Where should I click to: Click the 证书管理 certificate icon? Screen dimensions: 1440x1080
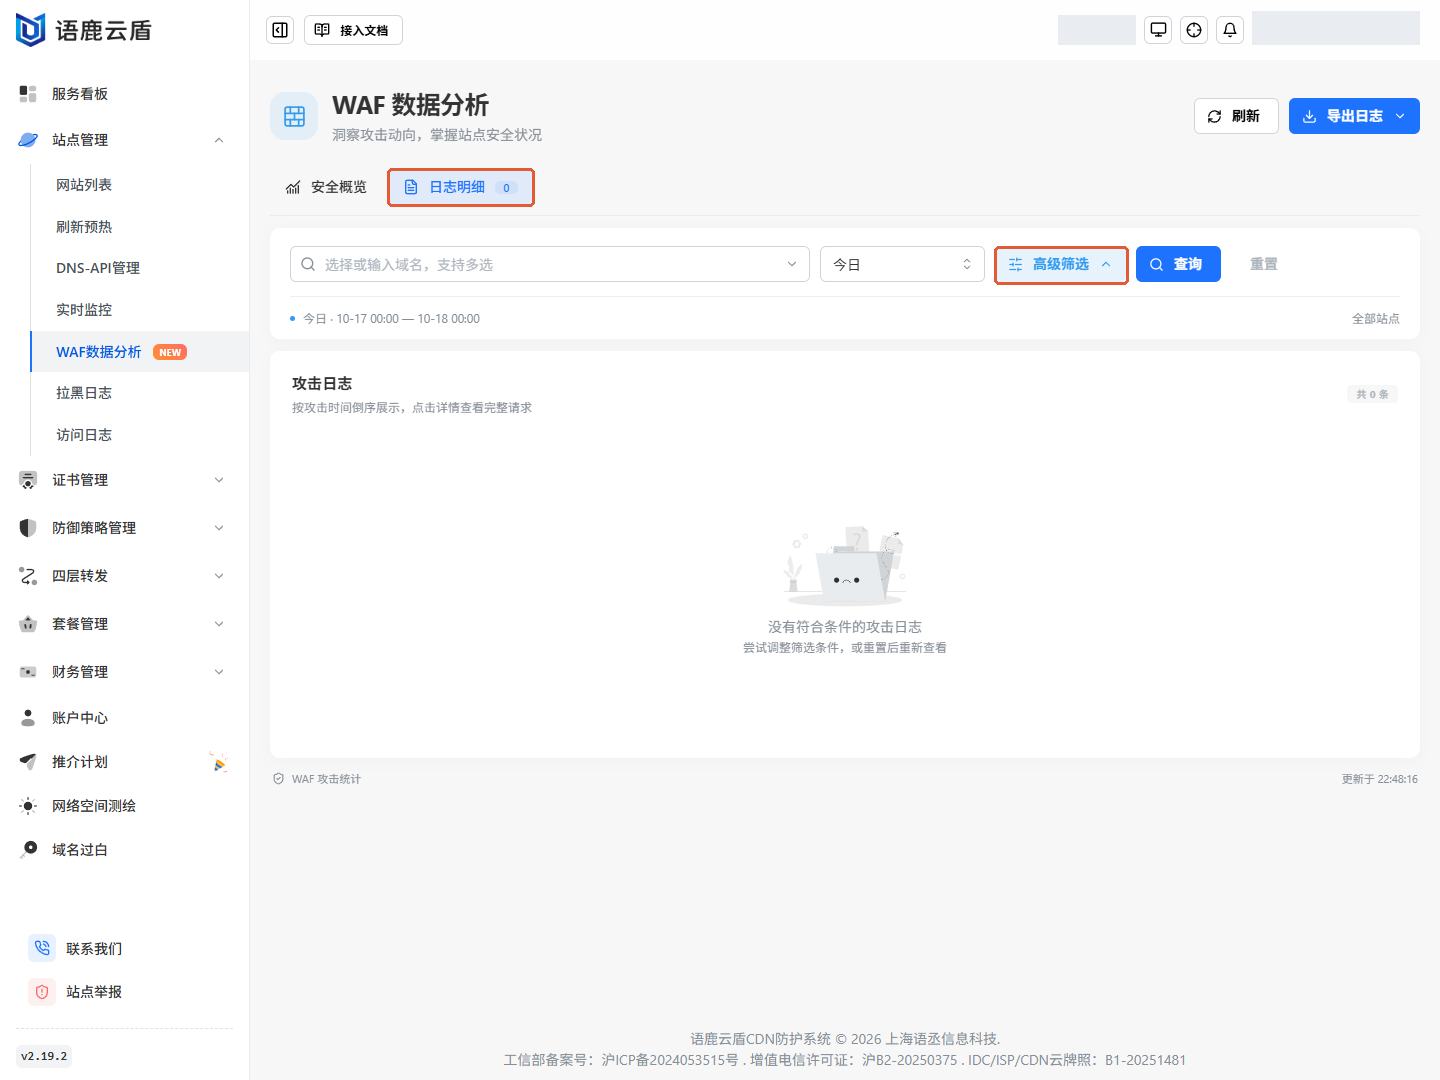tap(28, 480)
